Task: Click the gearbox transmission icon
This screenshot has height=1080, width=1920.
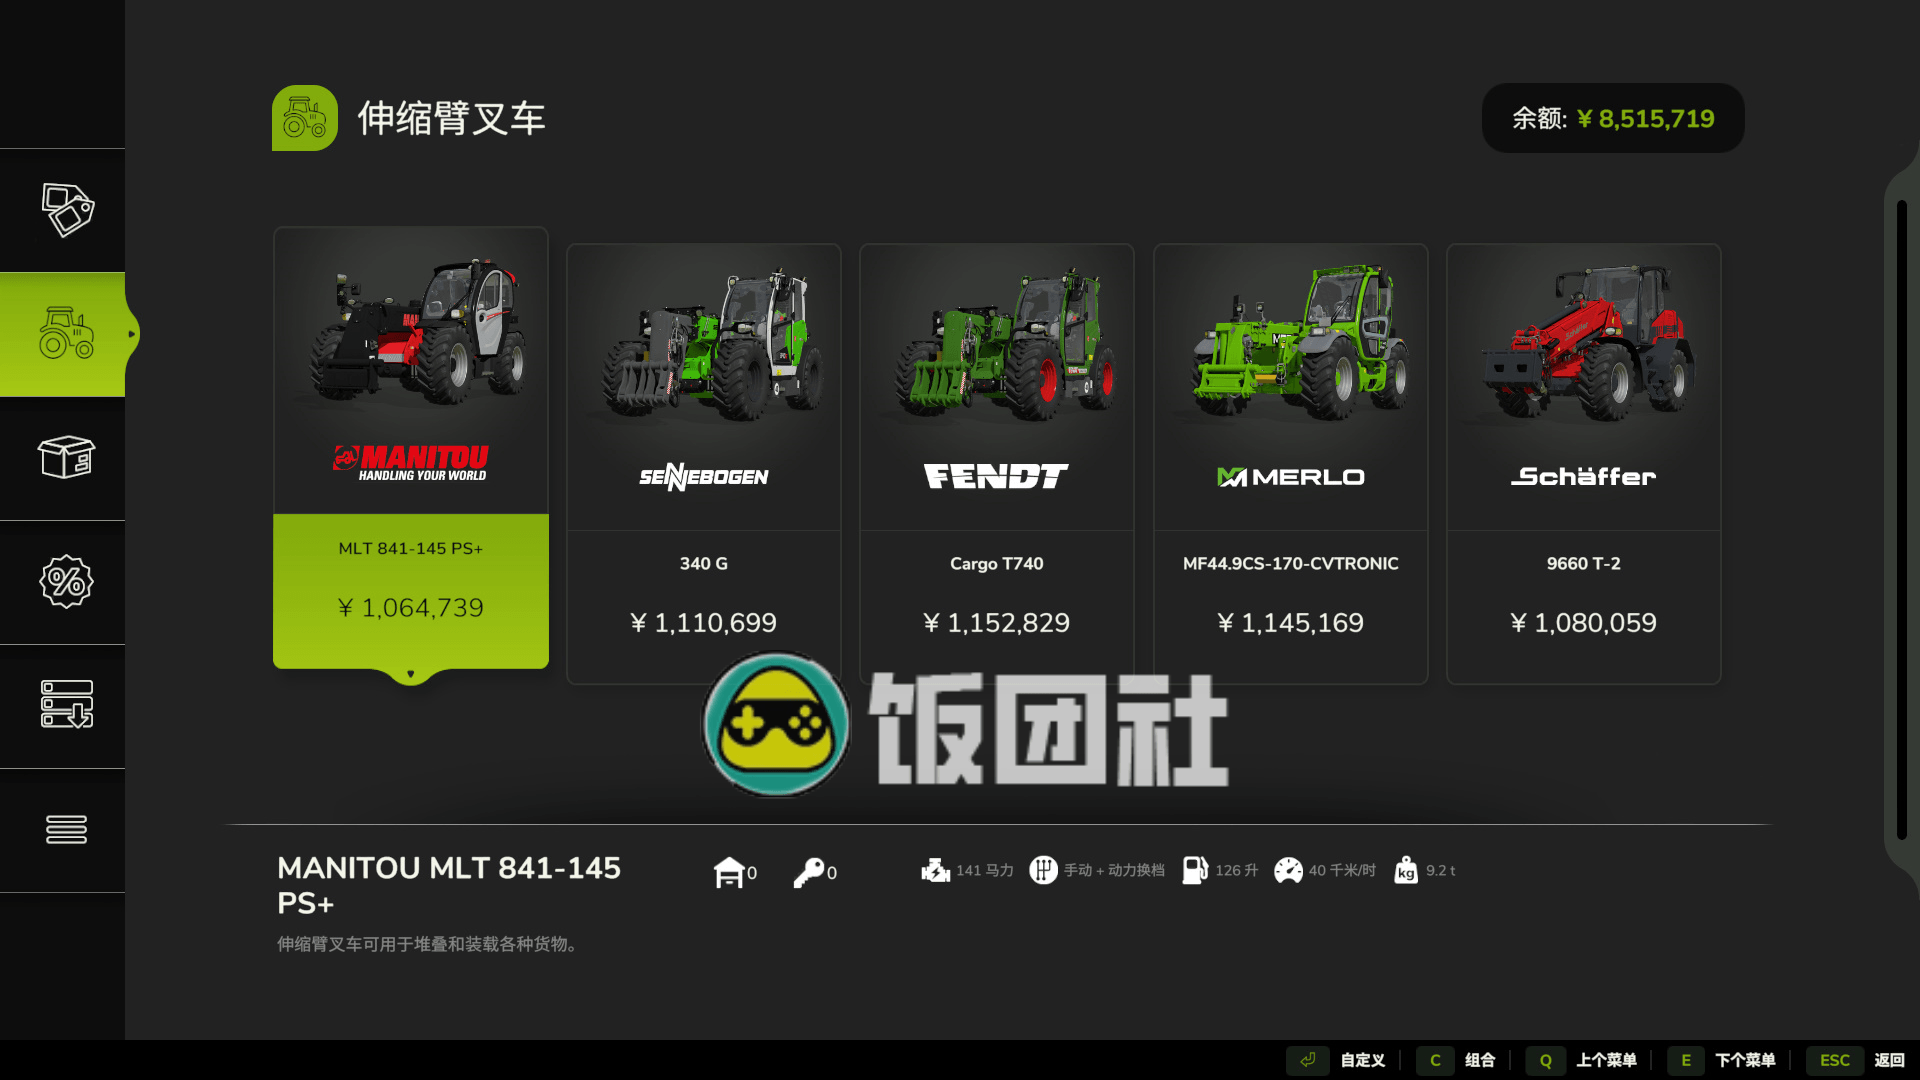Action: pyautogui.click(x=1043, y=870)
